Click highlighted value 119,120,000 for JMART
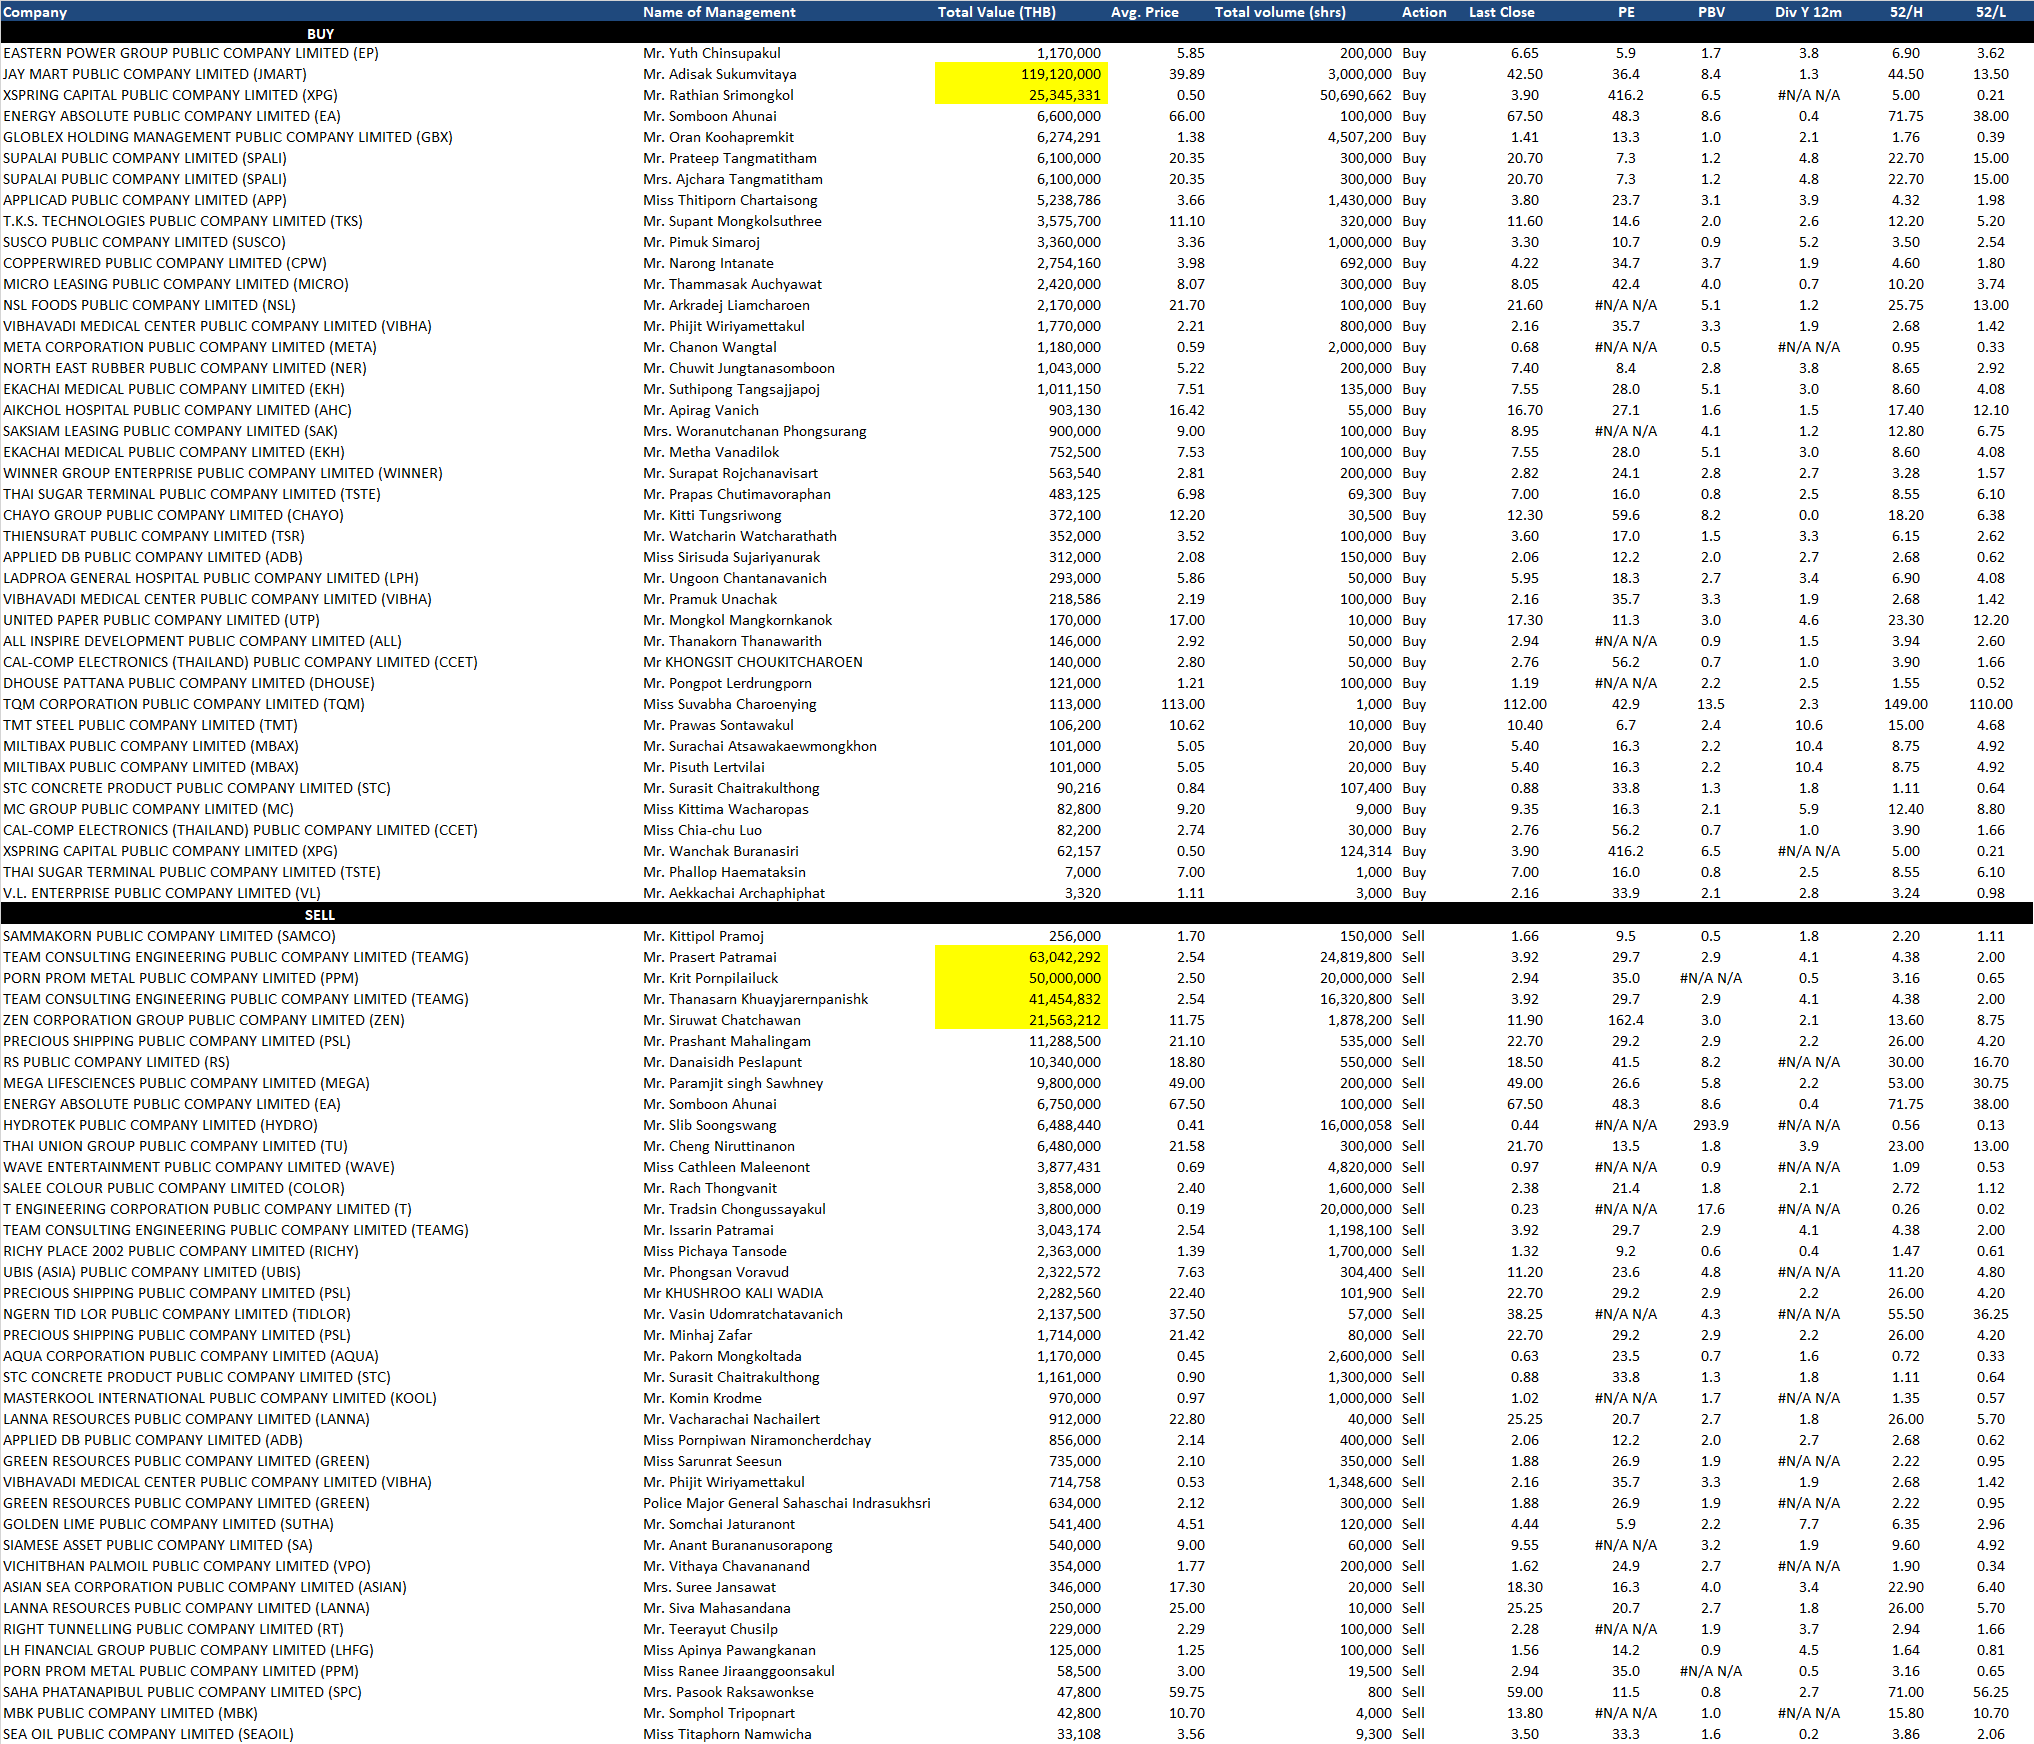This screenshot has width=2034, height=1744. (x=1060, y=74)
